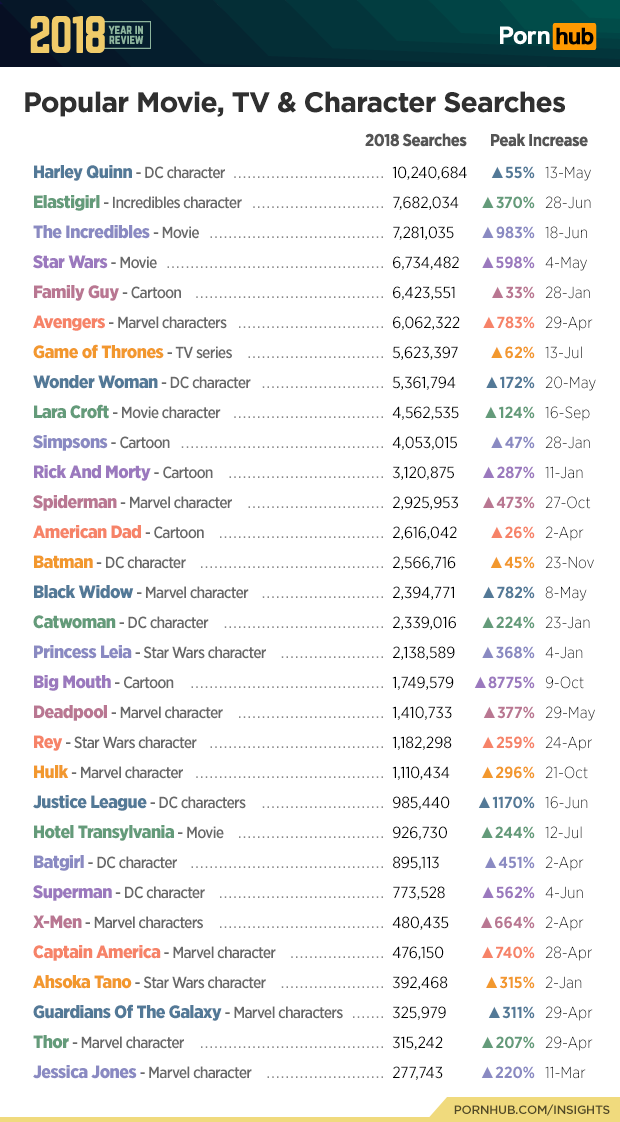Click the arrow icon beside Justice League's 1170%

pos(484,803)
